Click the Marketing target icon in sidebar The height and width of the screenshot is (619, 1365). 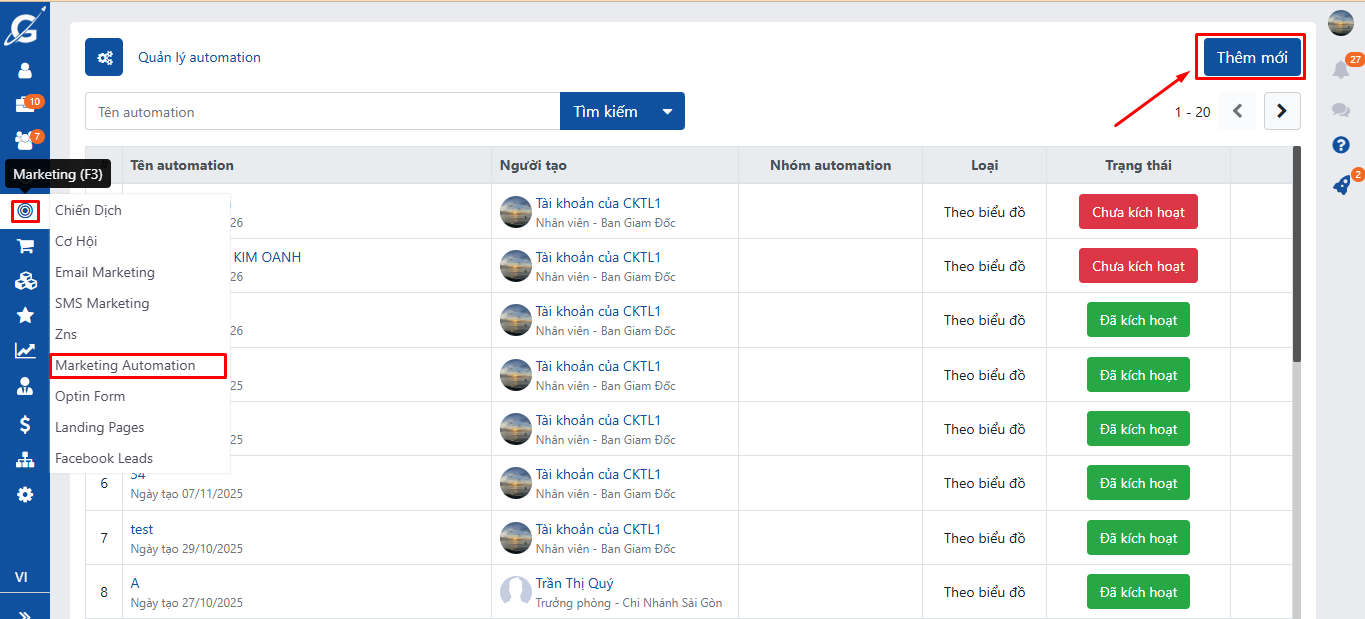coord(25,211)
